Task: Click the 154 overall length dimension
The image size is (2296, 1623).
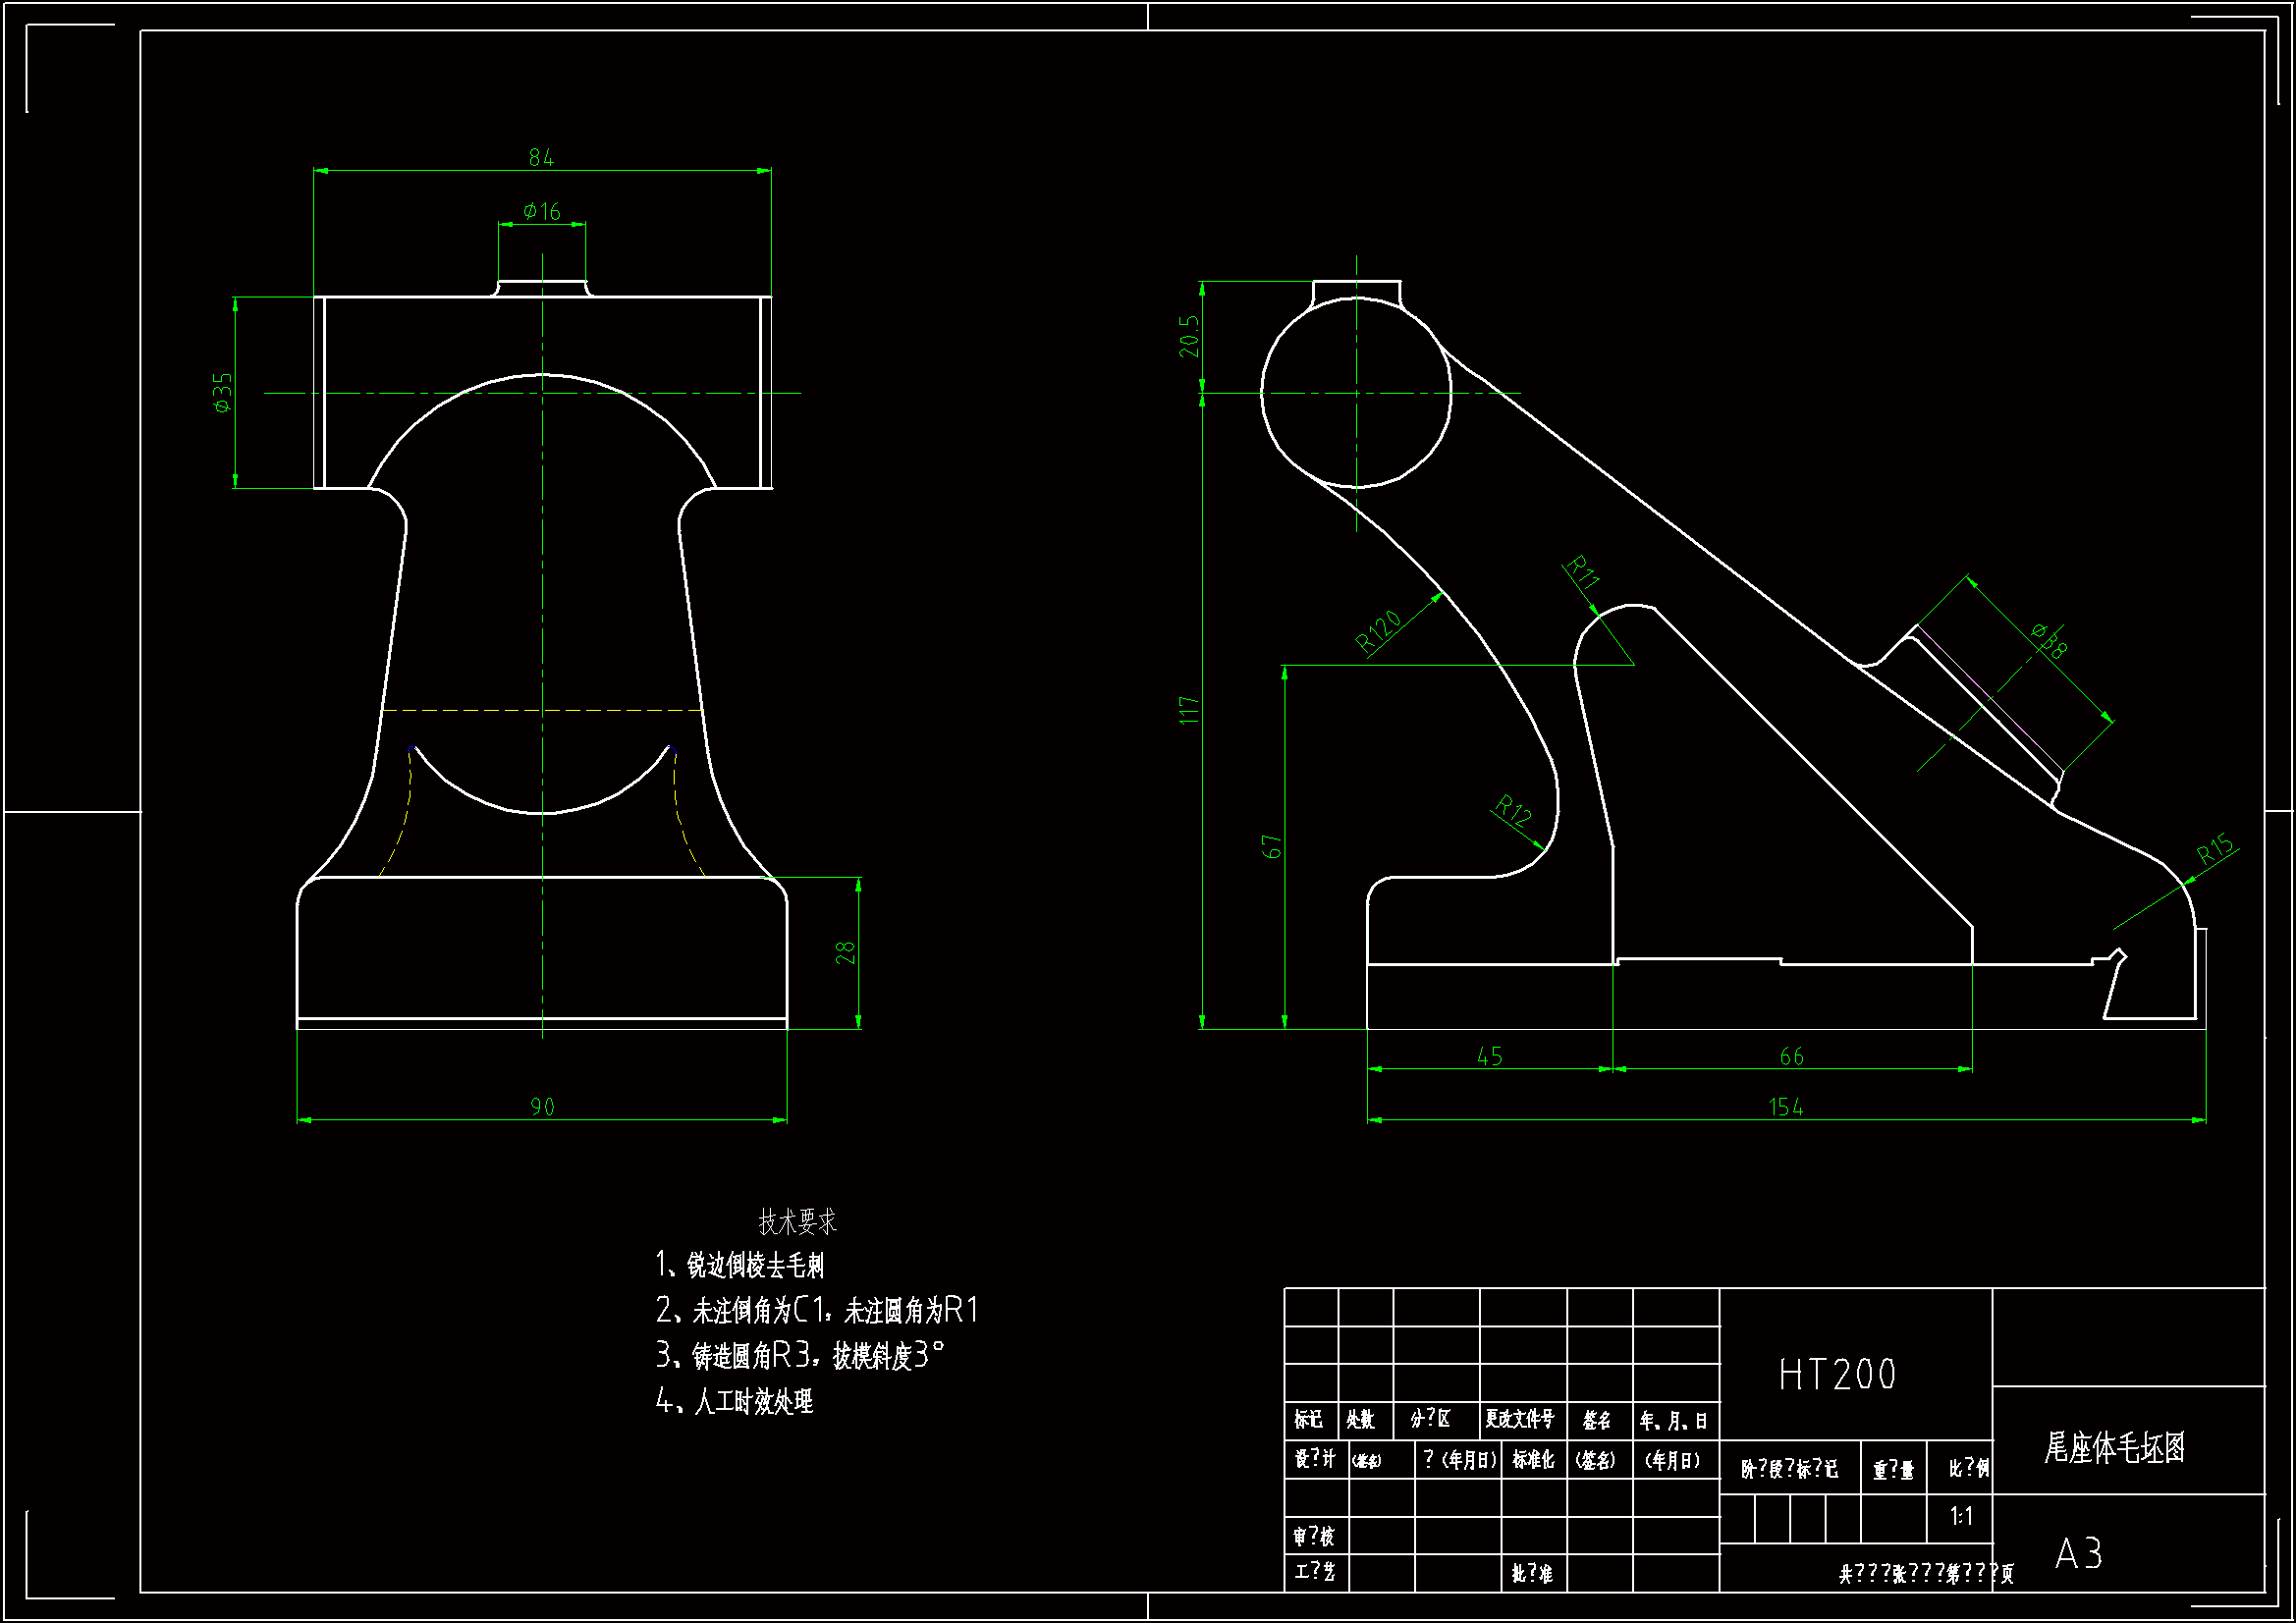Action: pyautogui.click(x=1786, y=1107)
